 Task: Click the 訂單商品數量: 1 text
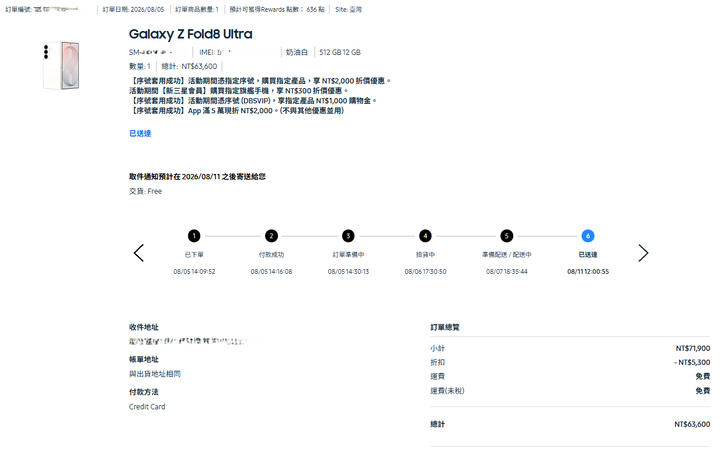[197, 9]
